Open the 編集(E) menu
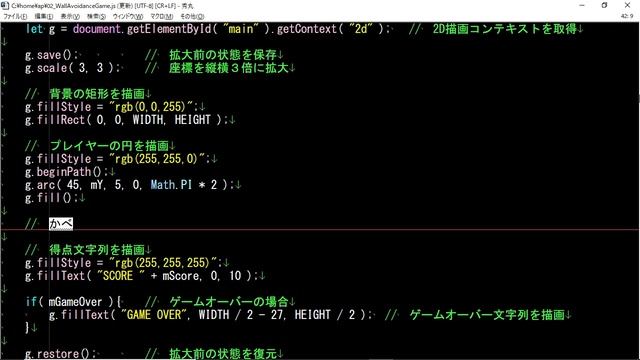Viewport: 640px width, 360px height. click(43, 16)
